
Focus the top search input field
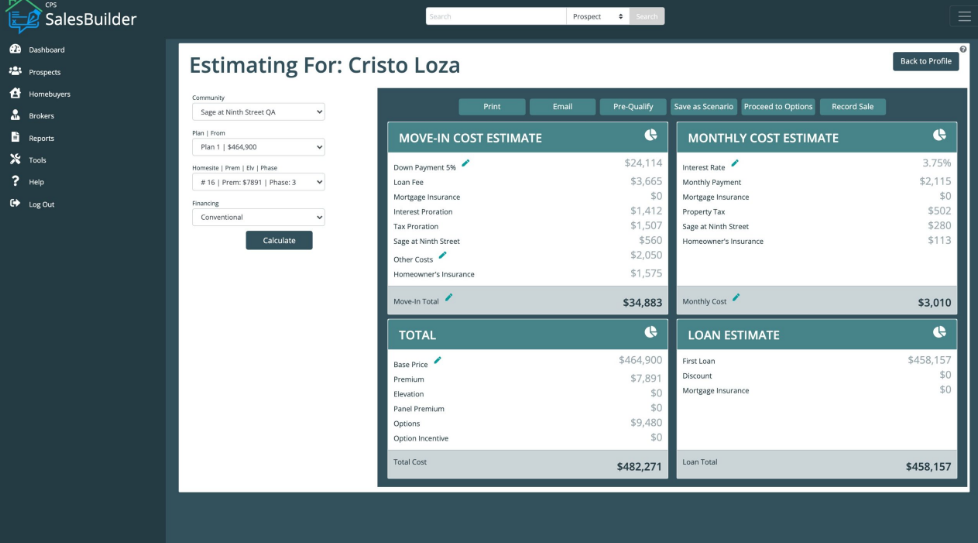496,17
